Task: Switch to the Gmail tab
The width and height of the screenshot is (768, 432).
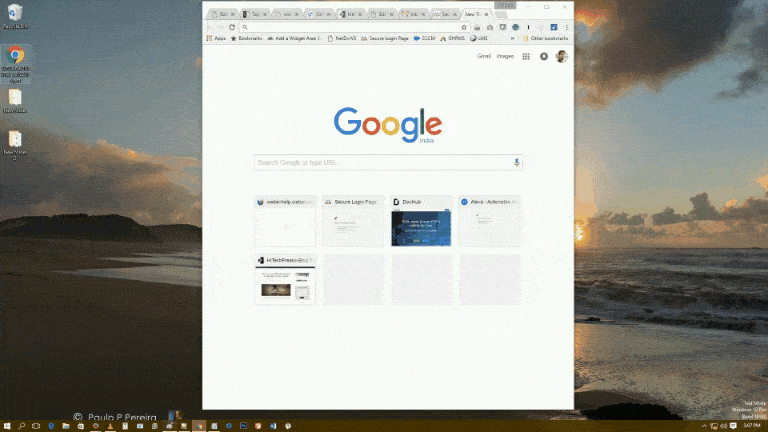Action: (x=413, y=14)
